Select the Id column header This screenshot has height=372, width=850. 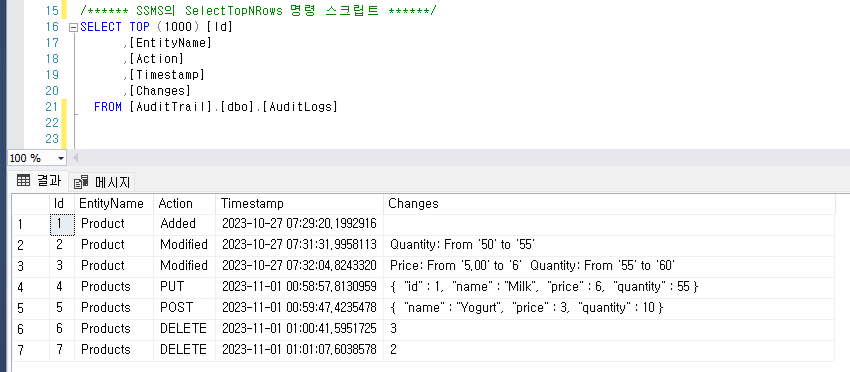pyautogui.click(x=62, y=203)
